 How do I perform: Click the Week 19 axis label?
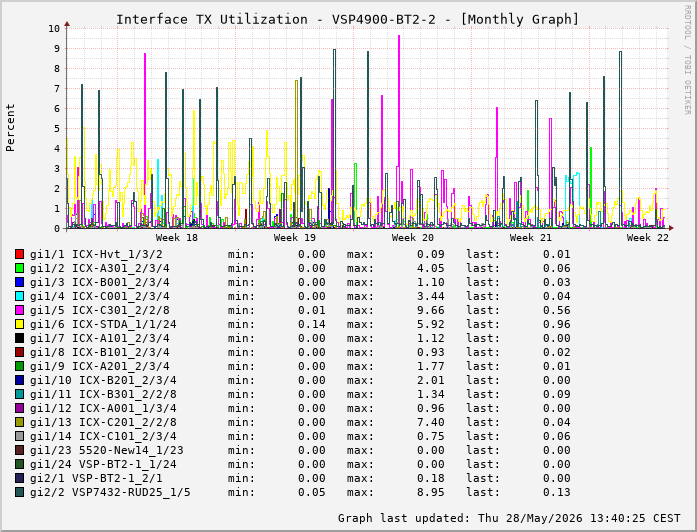tap(294, 238)
